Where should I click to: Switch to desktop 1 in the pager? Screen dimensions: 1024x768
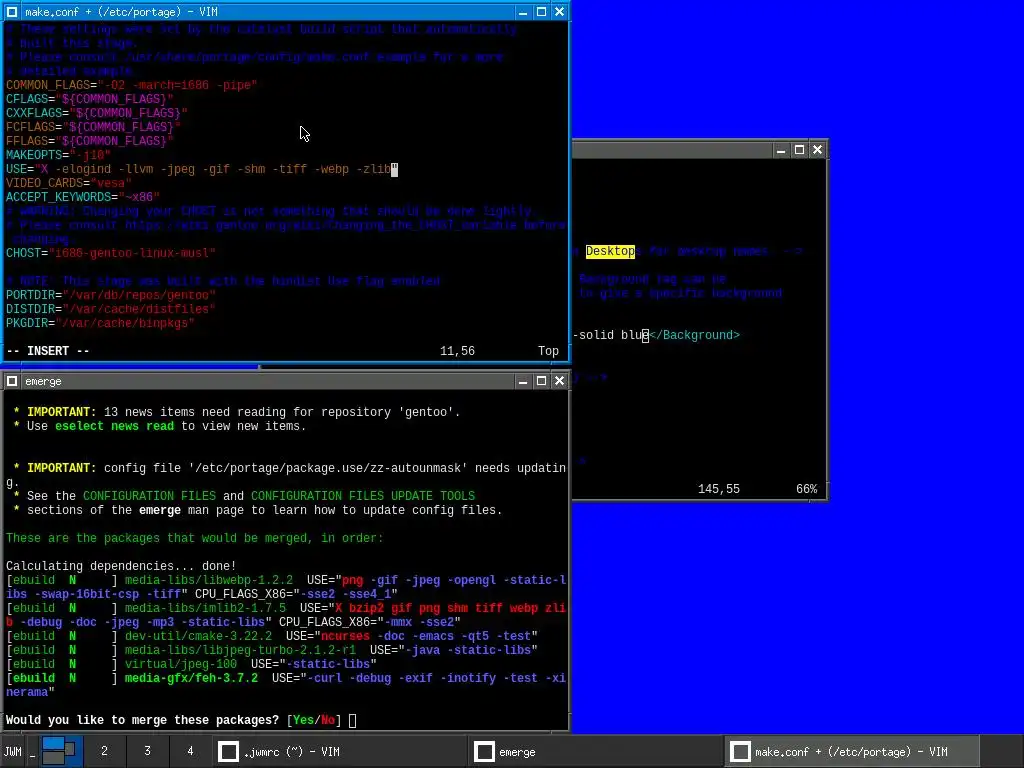(x=62, y=751)
